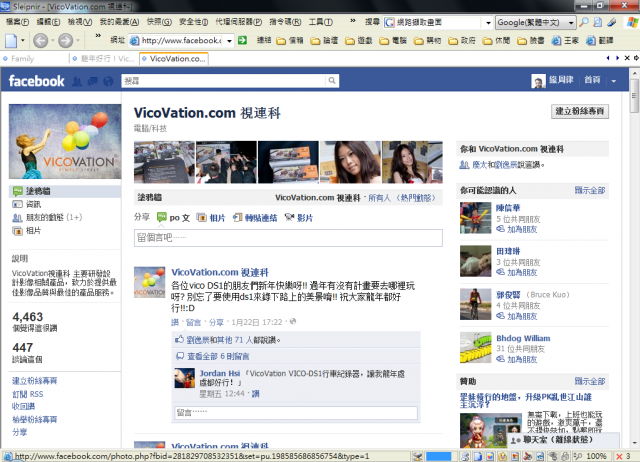Click VicoVation balloon profile picture
This screenshot has height=462, width=640.
(65, 141)
